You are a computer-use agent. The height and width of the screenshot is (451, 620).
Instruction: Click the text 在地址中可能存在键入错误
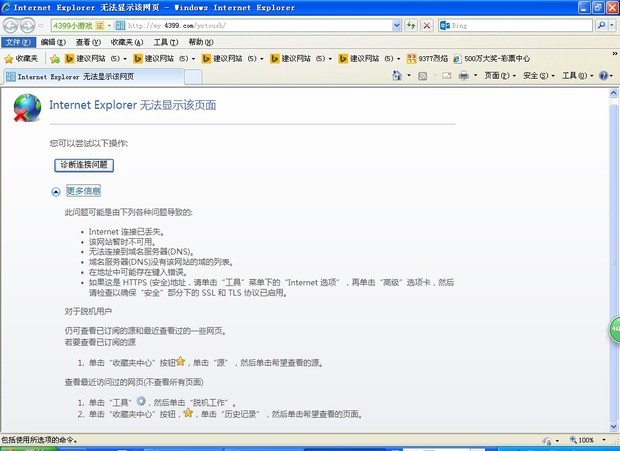(x=138, y=272)
